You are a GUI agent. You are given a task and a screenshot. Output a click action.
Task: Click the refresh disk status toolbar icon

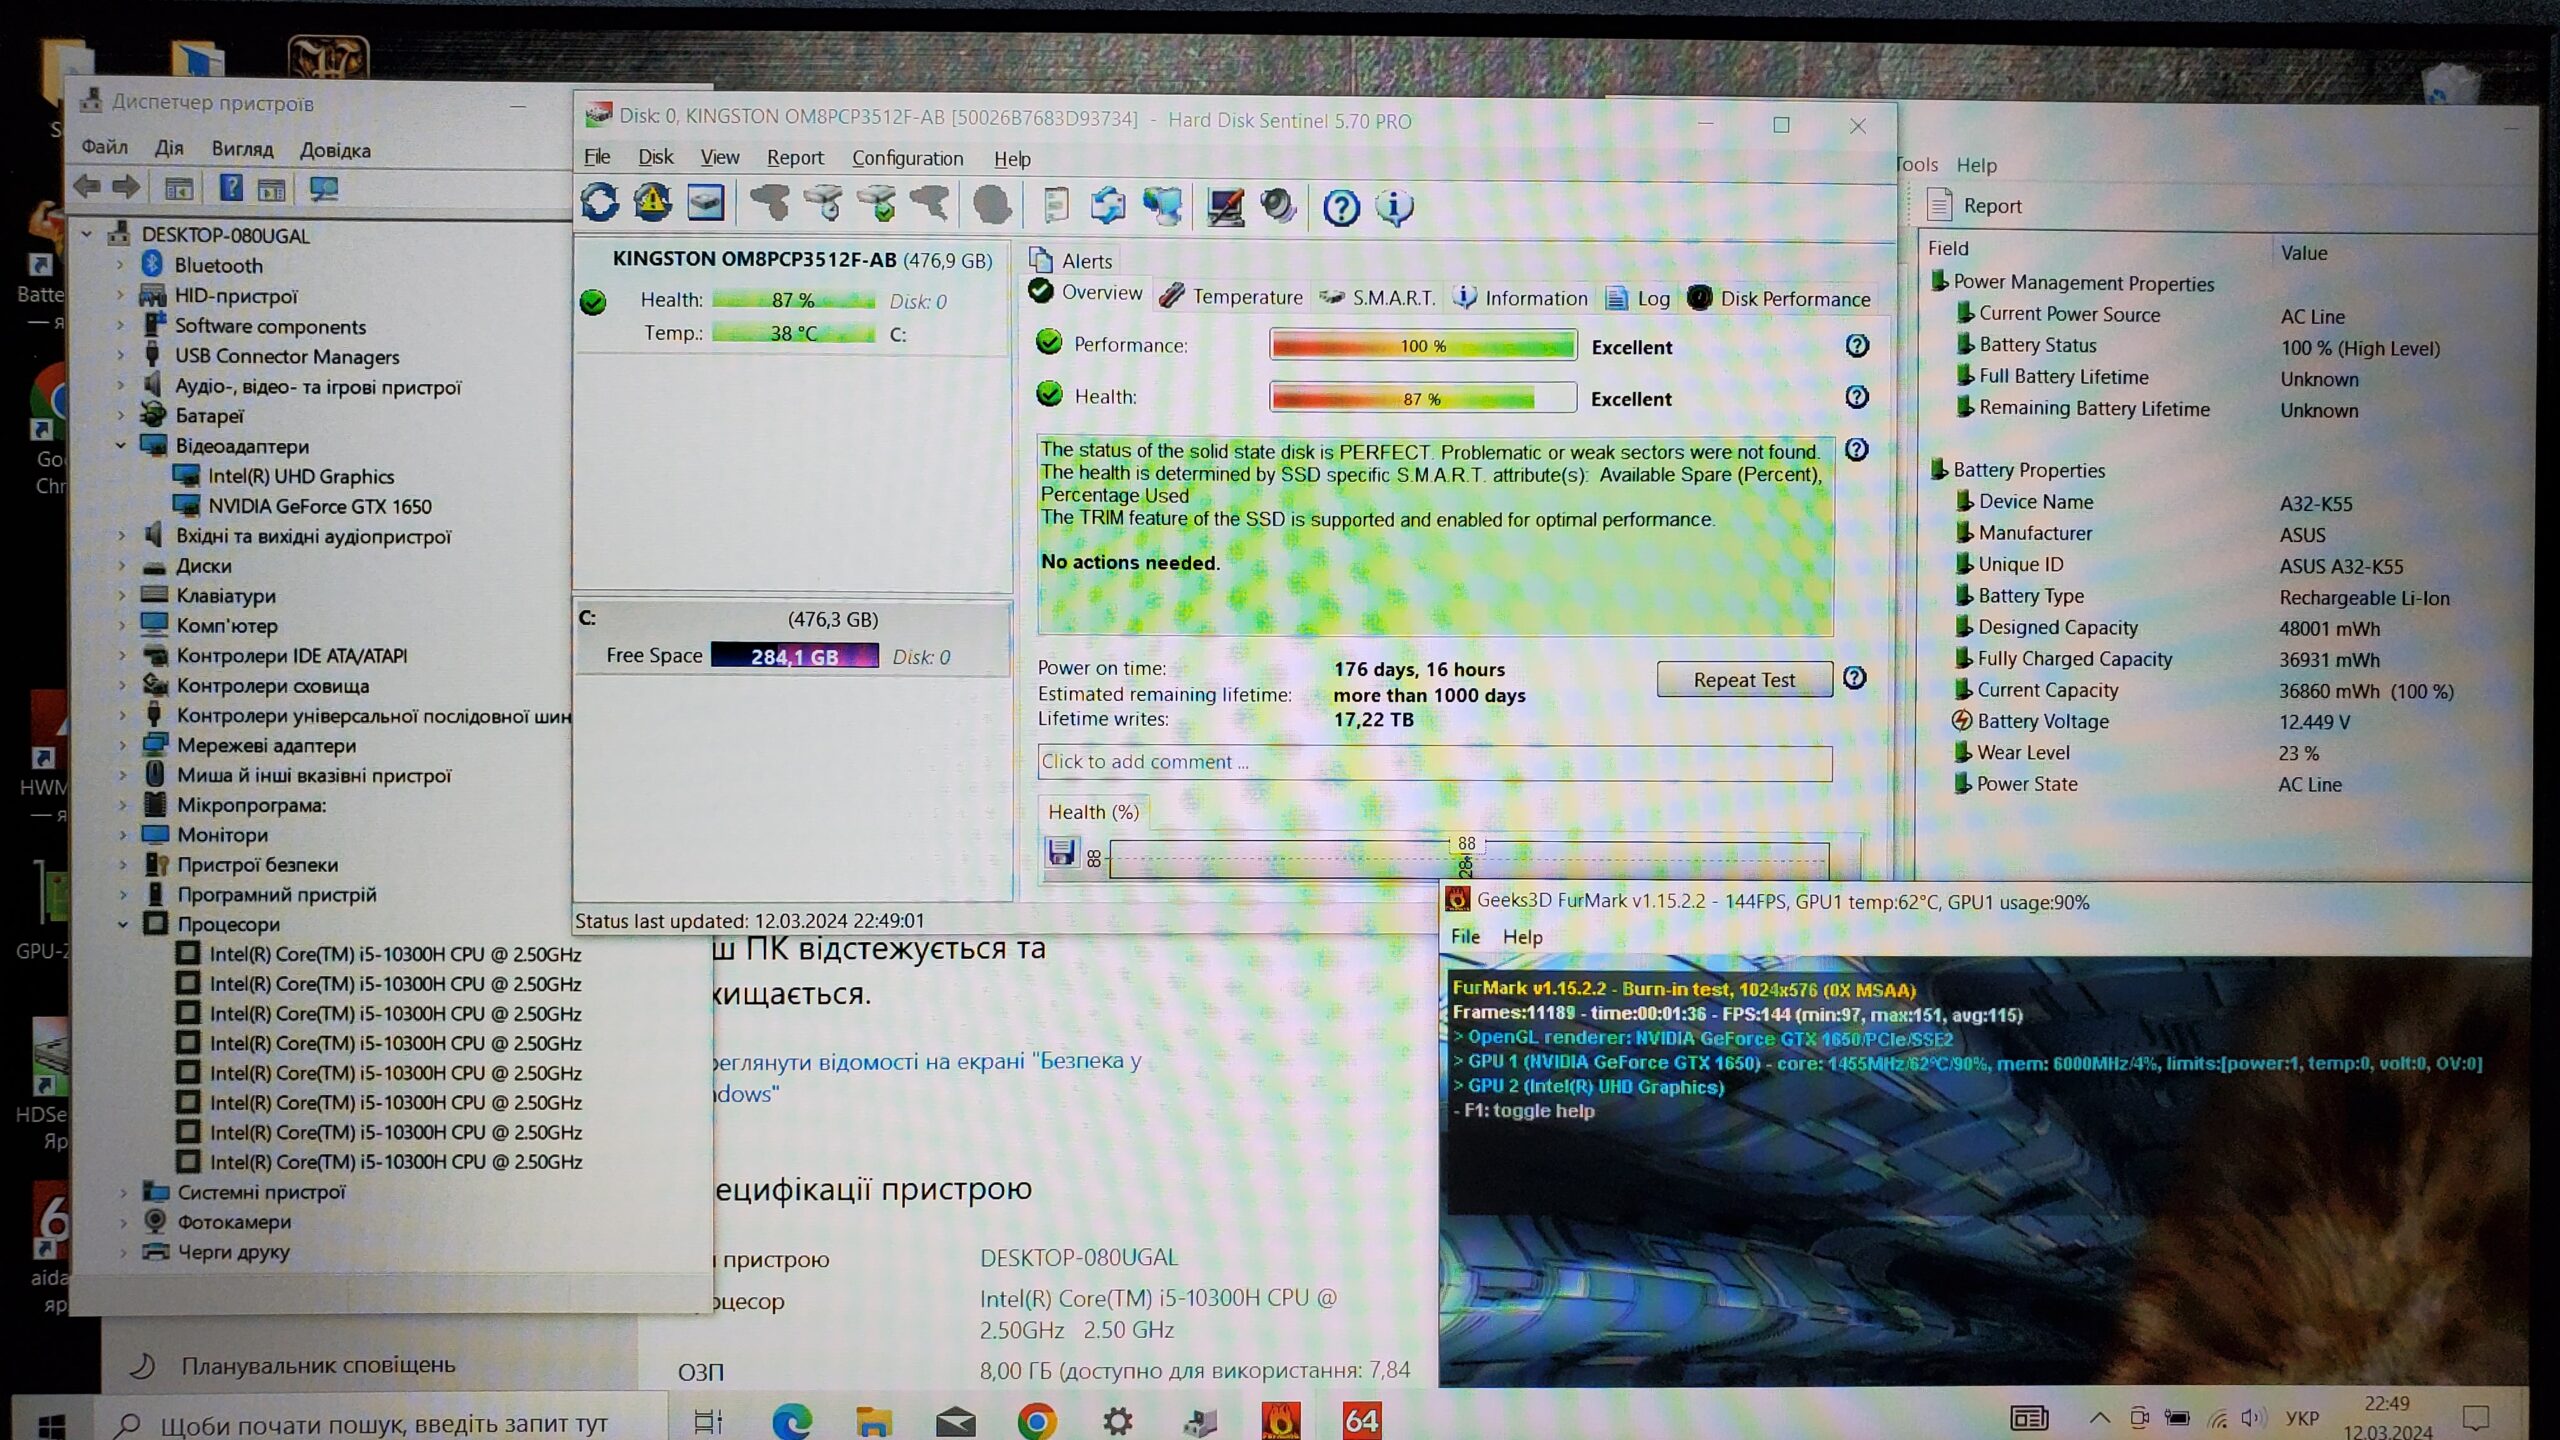[600, 203]
